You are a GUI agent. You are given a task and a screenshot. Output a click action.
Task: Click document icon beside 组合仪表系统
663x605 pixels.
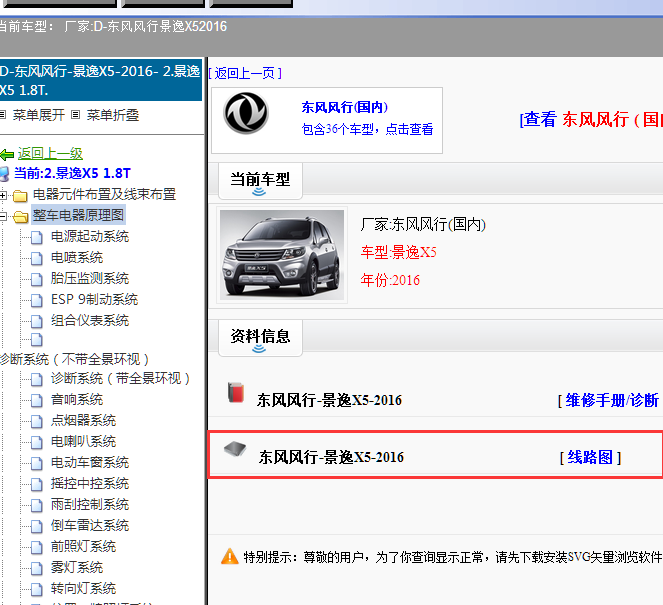pos(37,321)
